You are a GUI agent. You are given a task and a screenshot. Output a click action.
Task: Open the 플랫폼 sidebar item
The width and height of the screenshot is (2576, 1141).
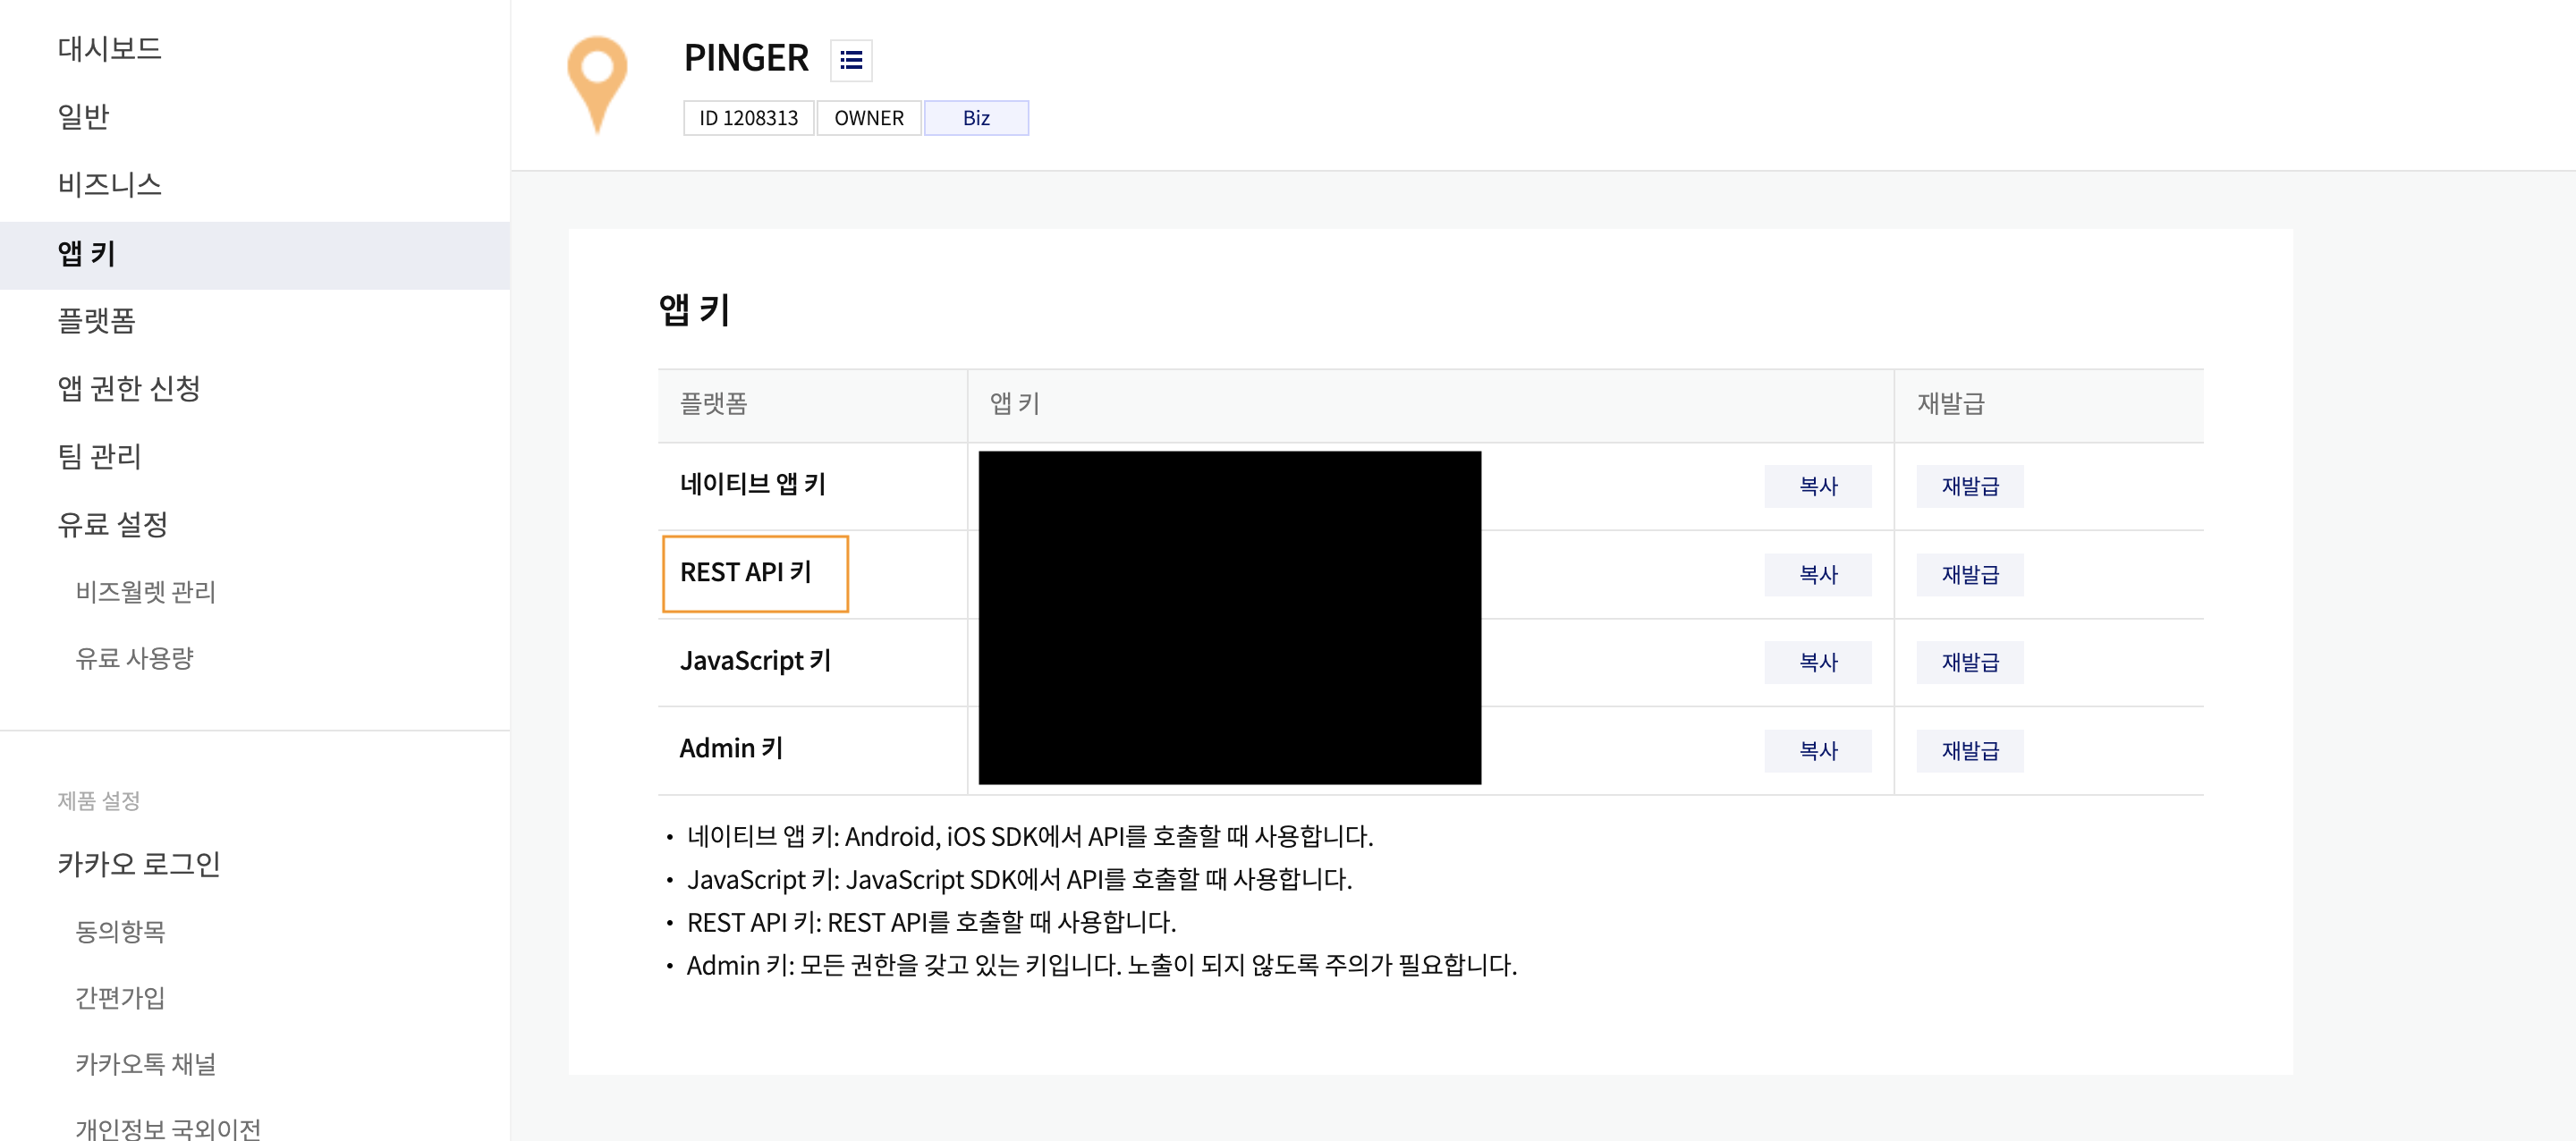[96, 320]
